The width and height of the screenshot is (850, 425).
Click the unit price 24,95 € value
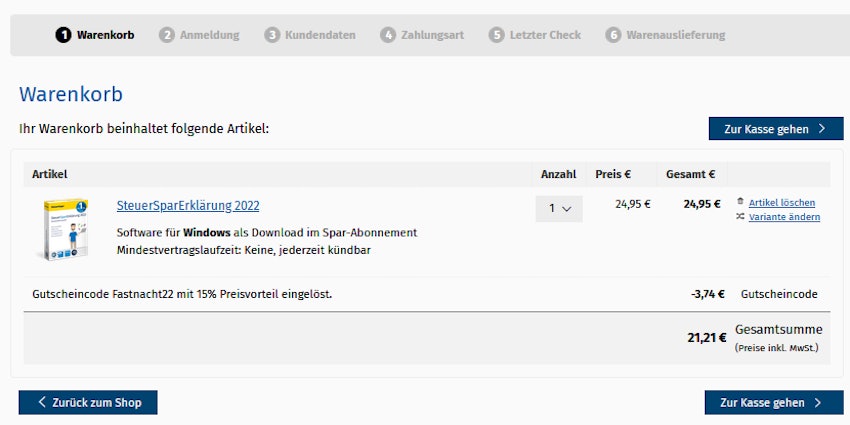pos(633,204)
